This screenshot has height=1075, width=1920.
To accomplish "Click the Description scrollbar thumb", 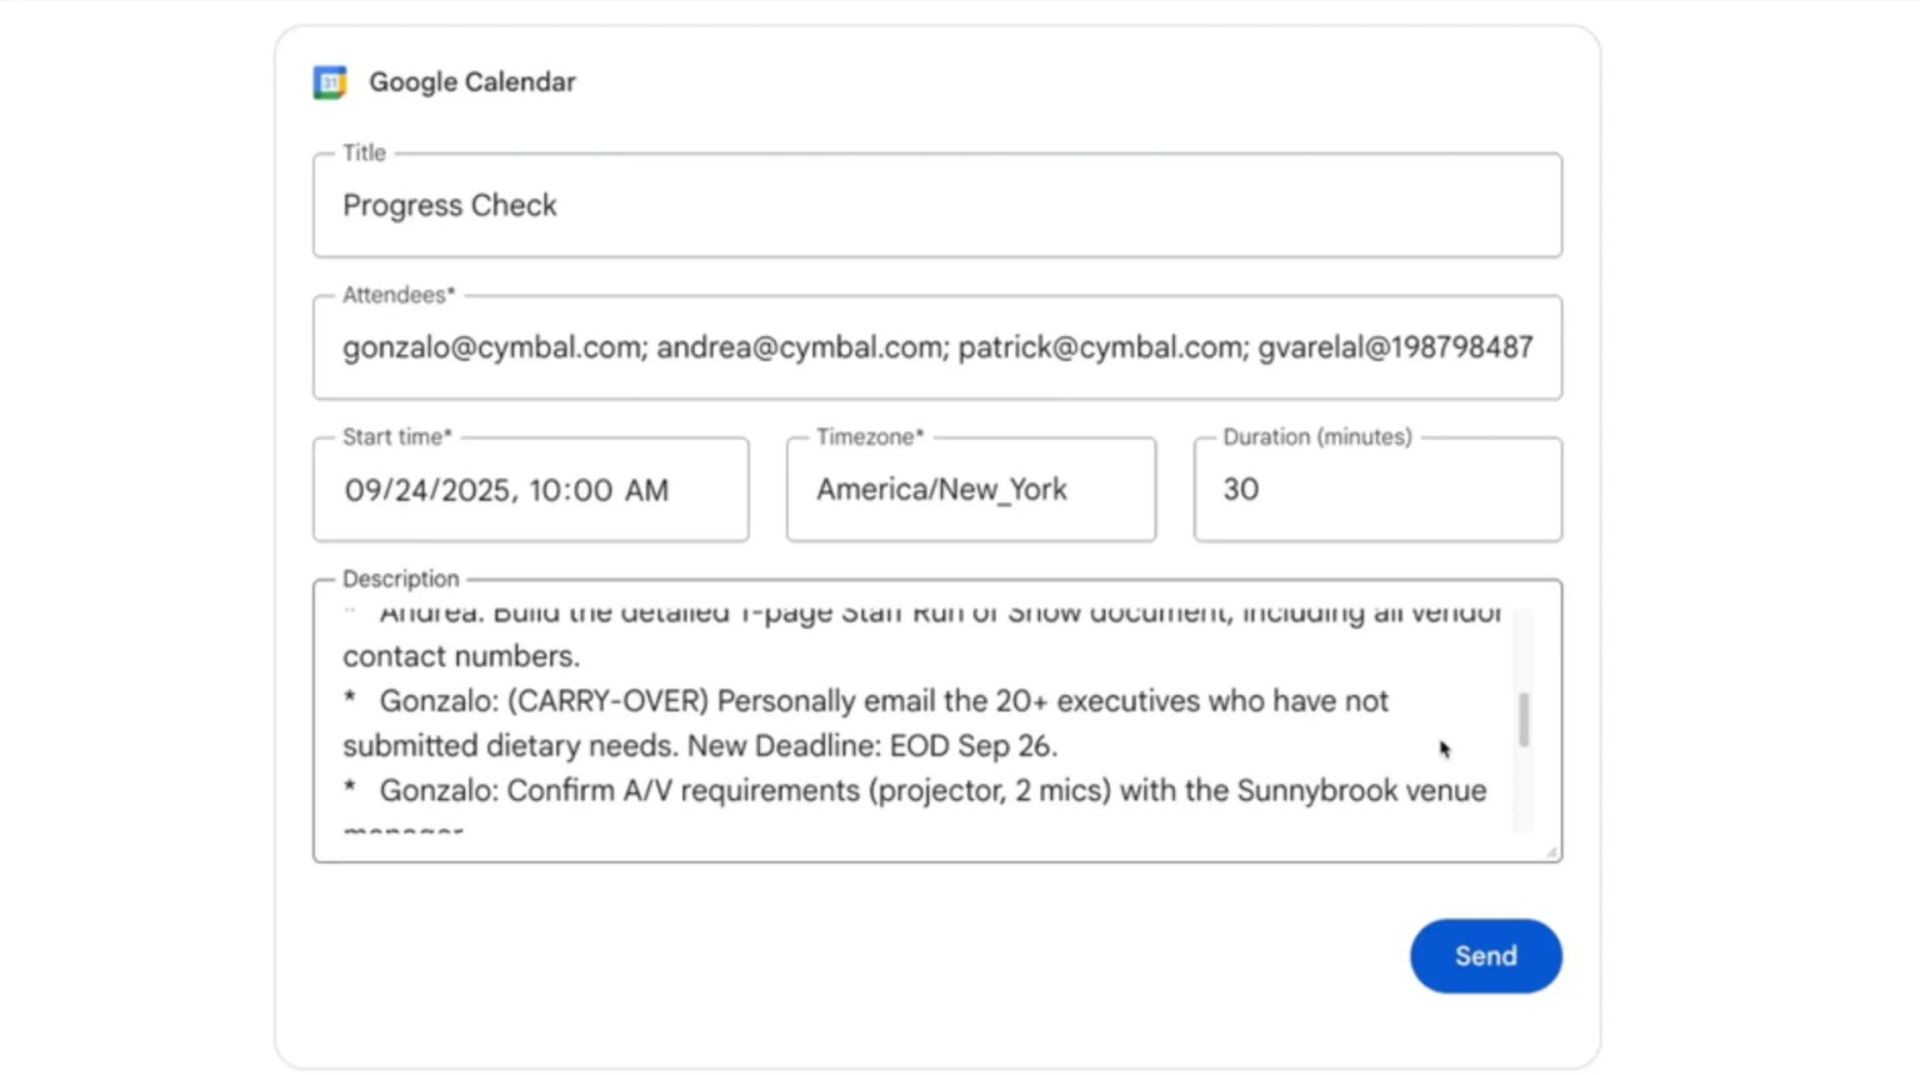I will pyautogui.click(x=1523, y=719).
